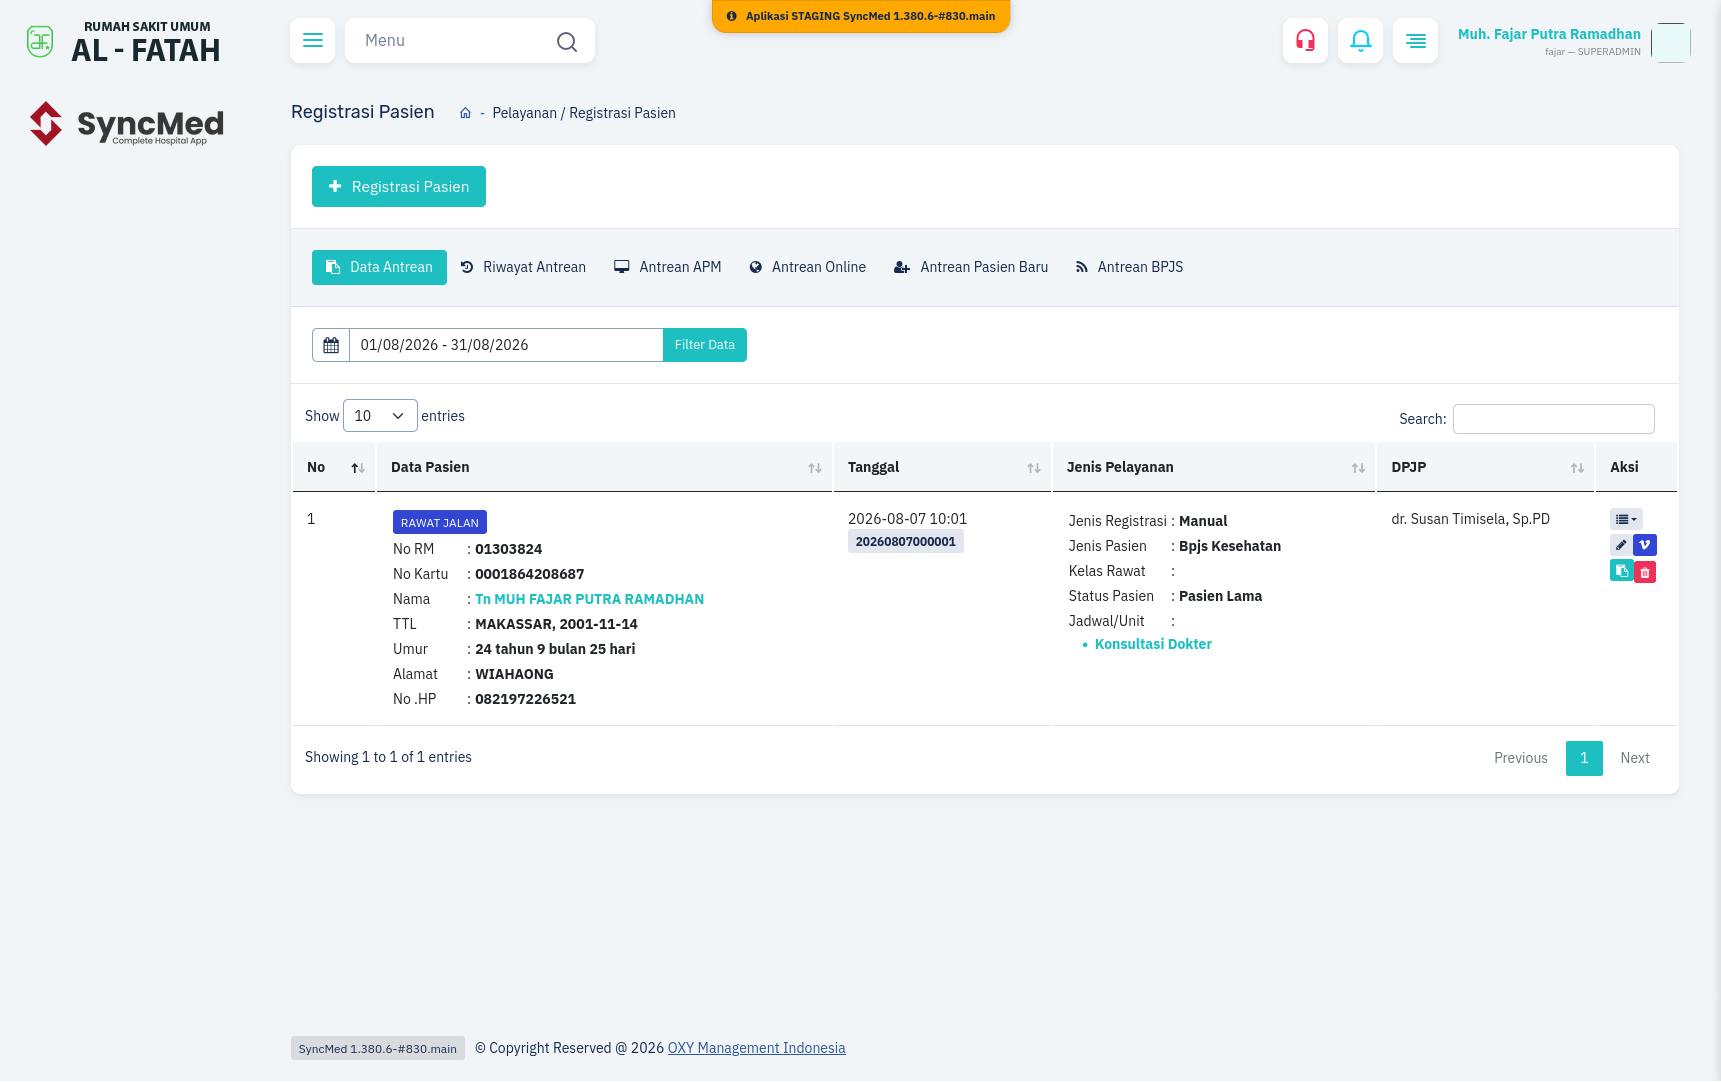1721x1082 pixels.
Task: Toggle the hamburger sidebar menu button
Action: pos(312,40)
